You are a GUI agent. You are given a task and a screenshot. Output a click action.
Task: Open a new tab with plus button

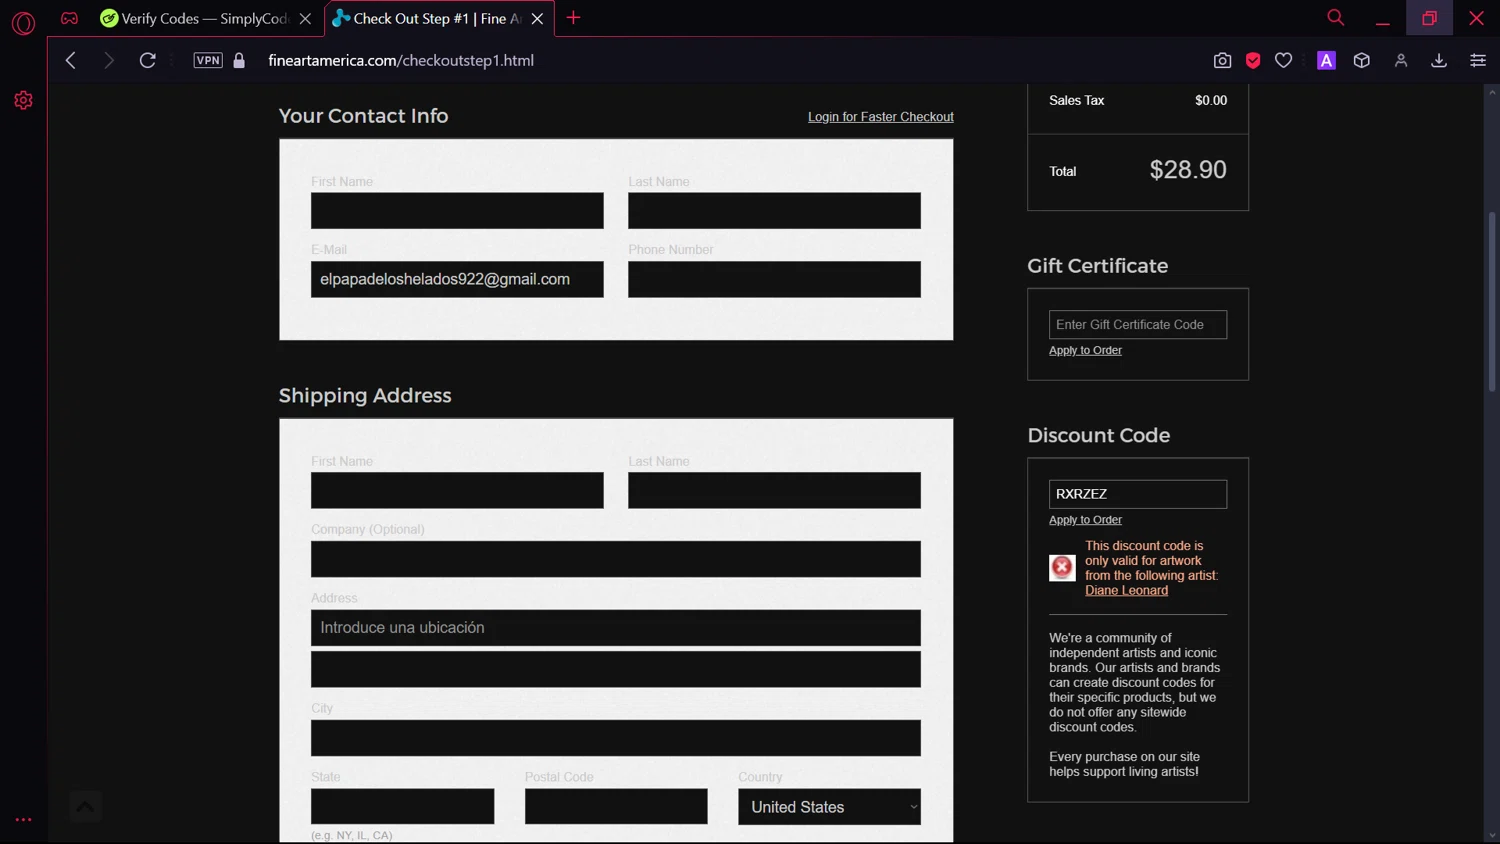coord(573,18)
